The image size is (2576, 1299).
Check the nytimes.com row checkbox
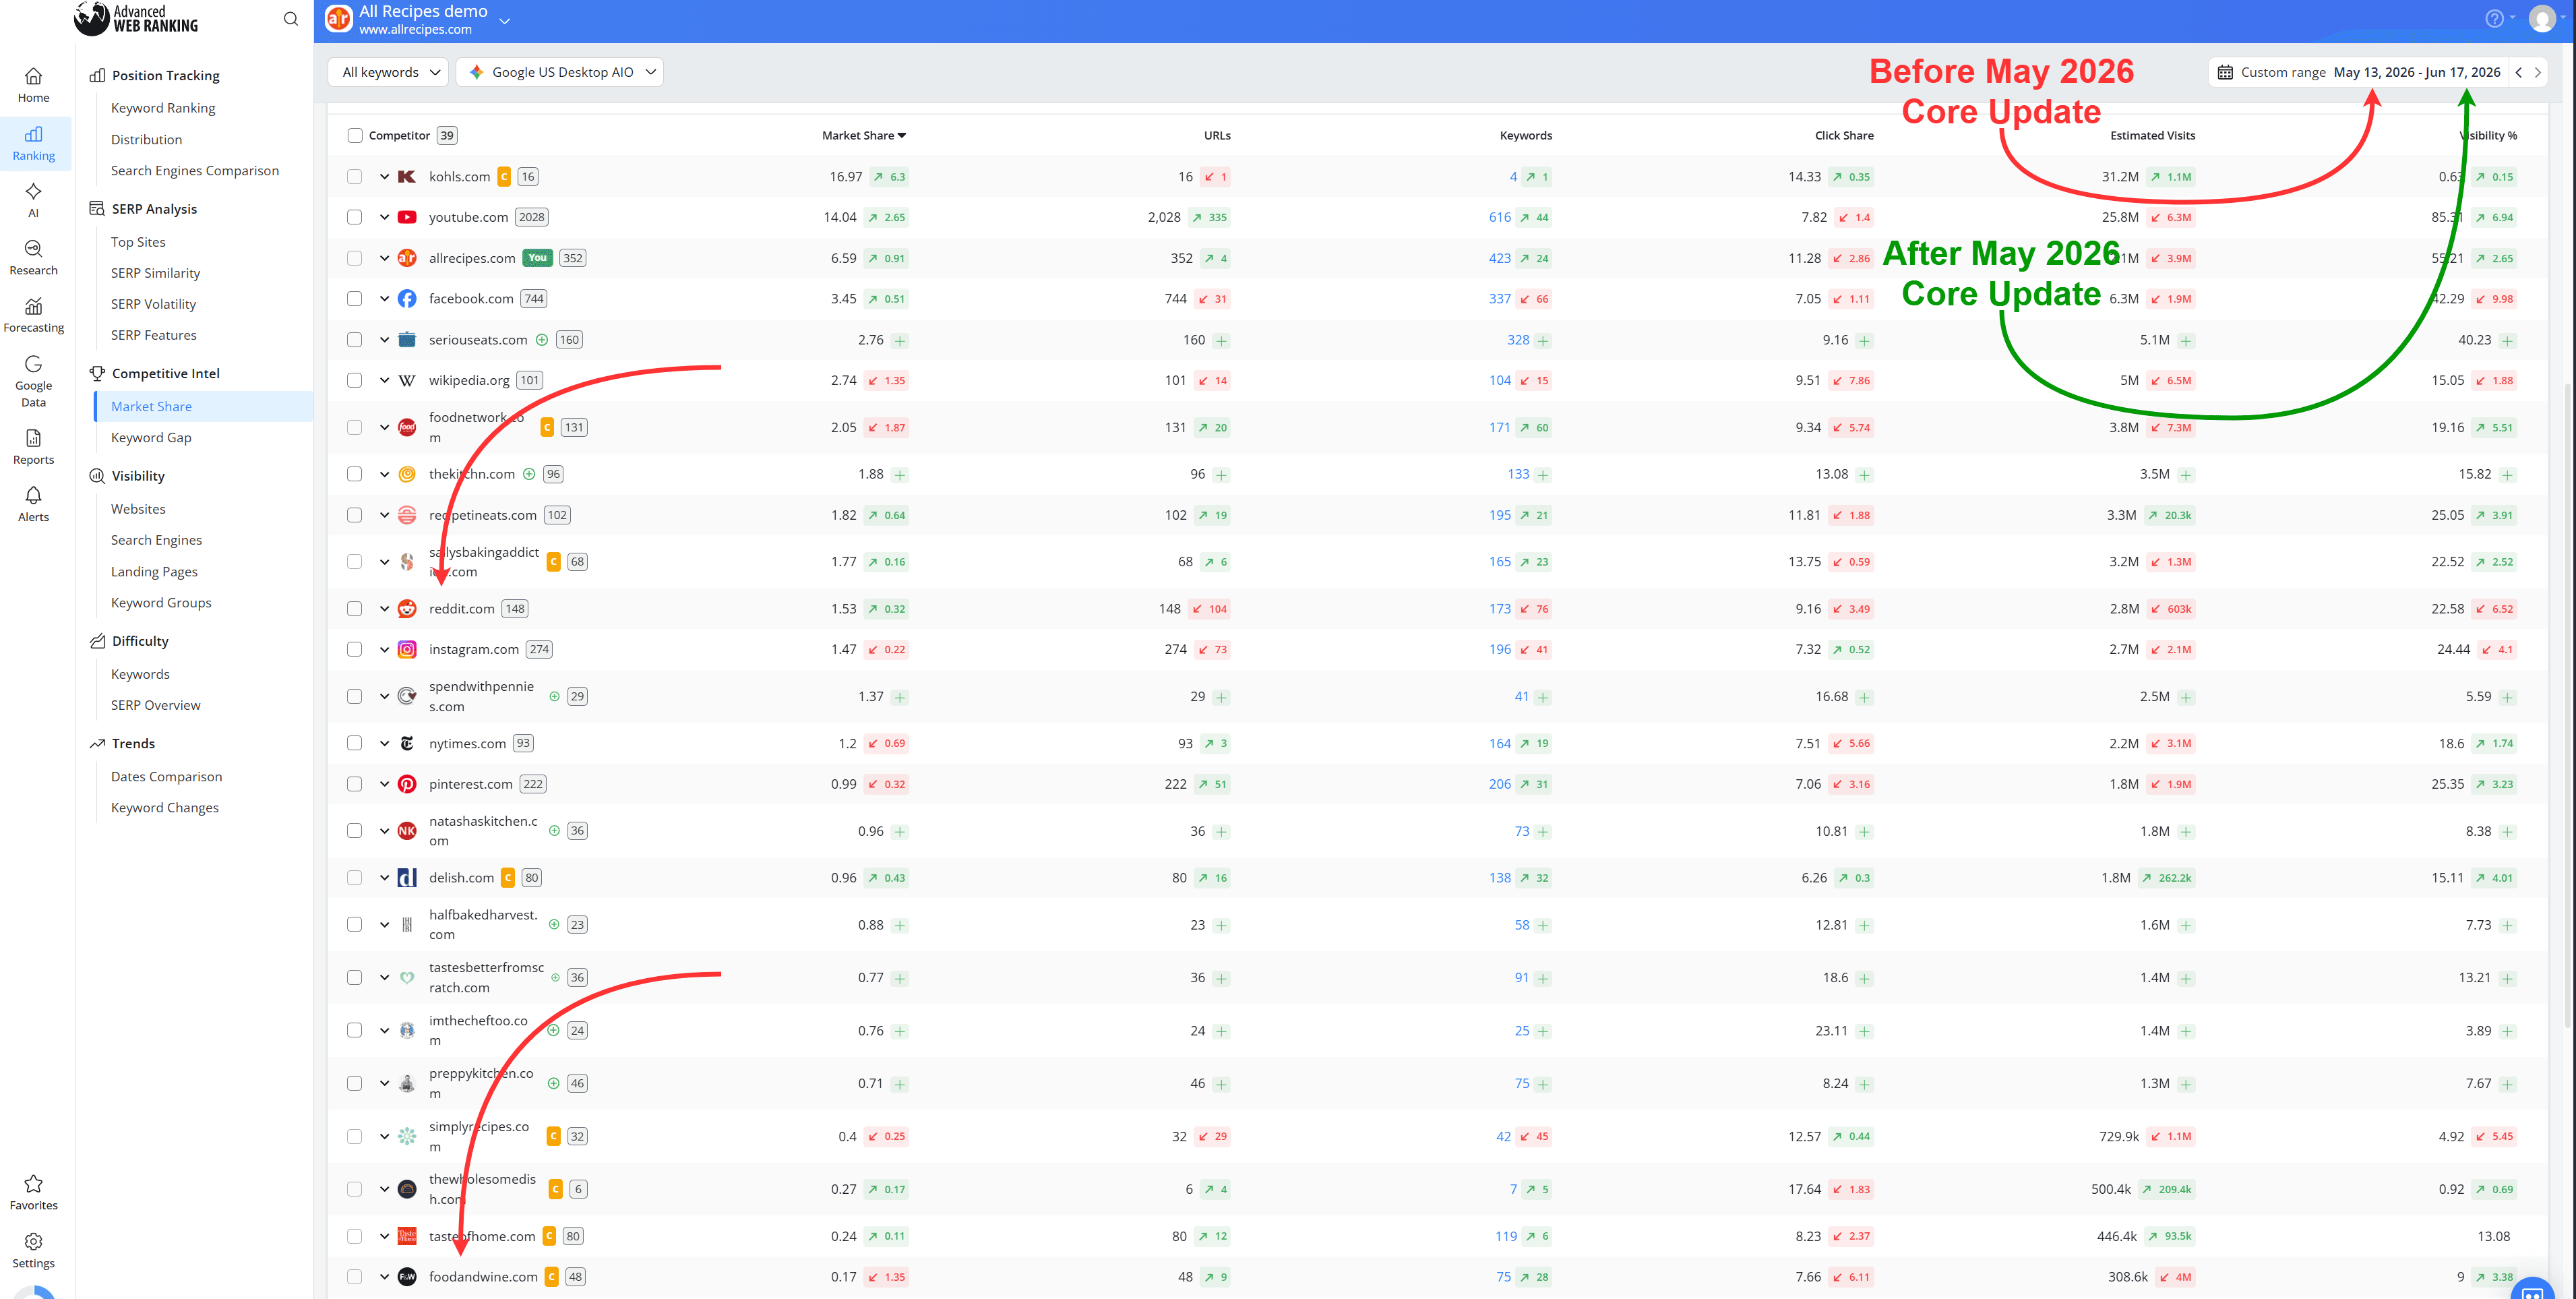pyautogui.click(x=354, y=743)
